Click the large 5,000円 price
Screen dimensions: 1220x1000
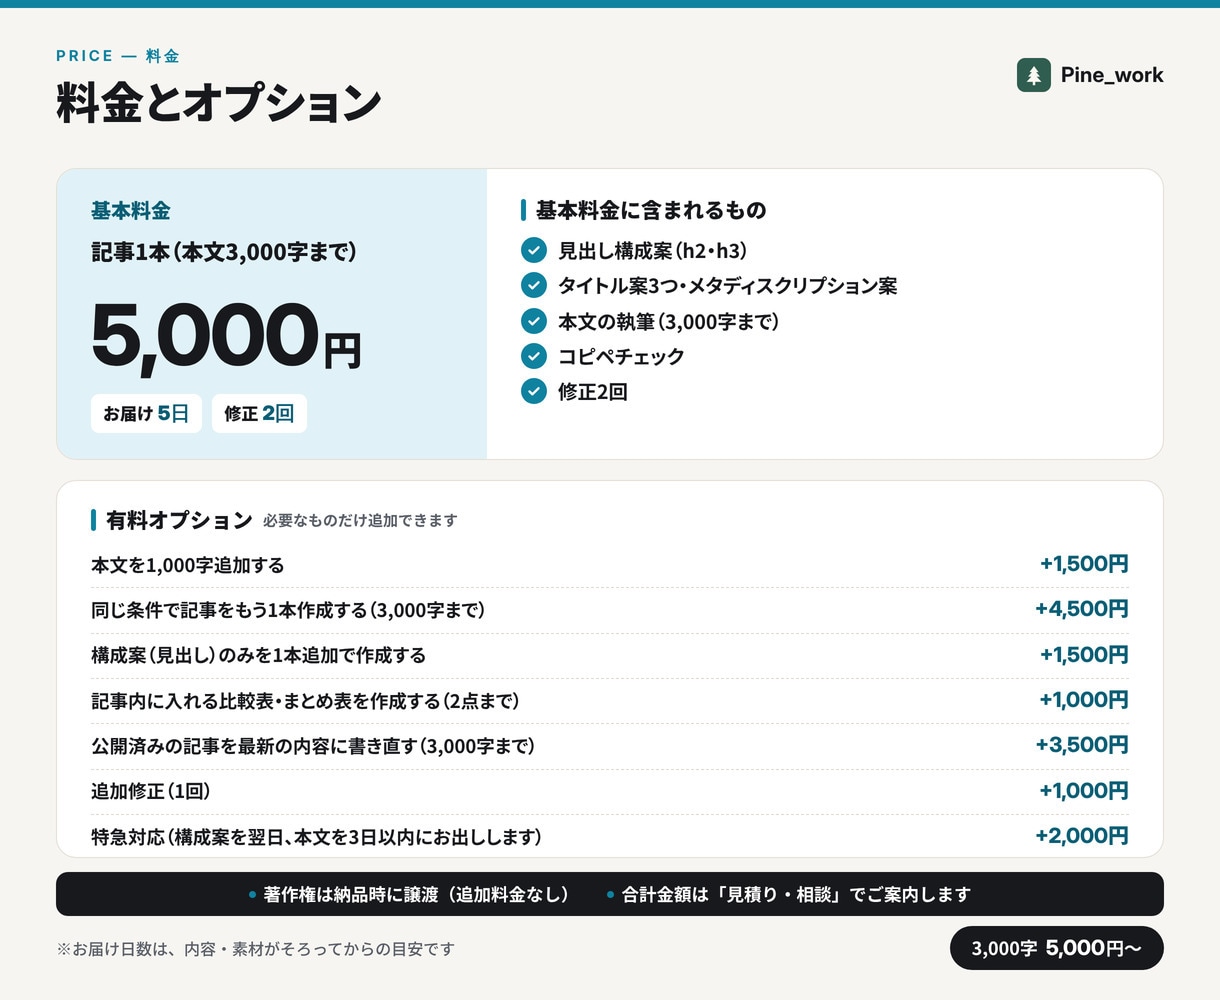[226, 336]
